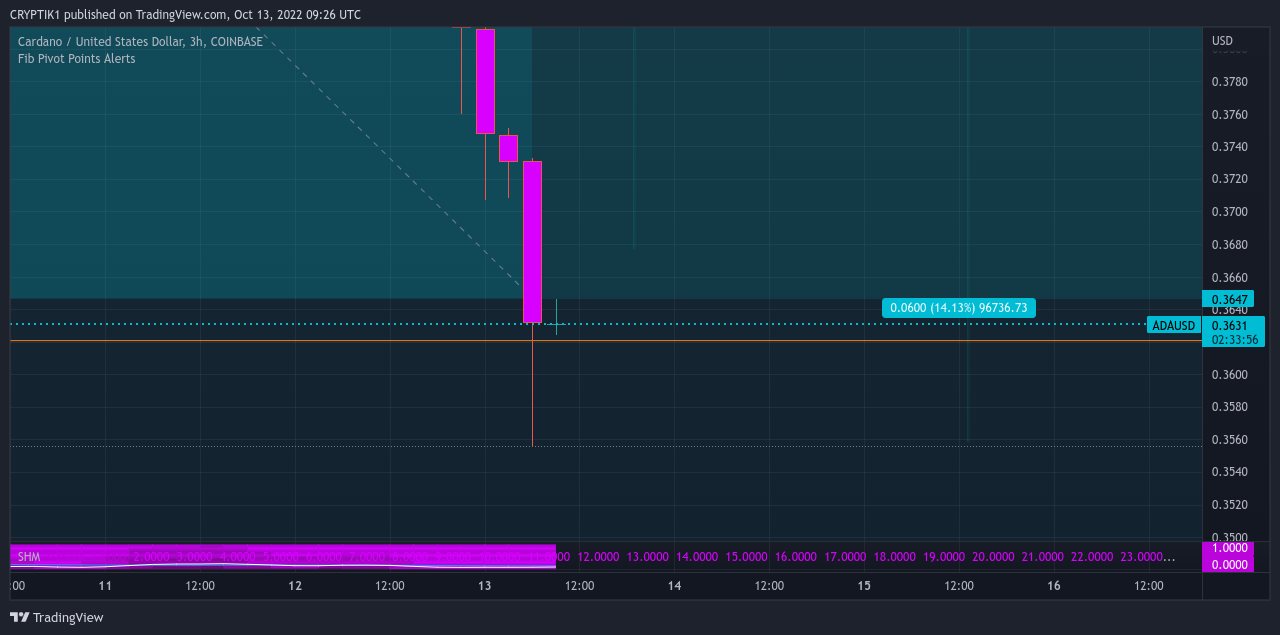This screenshot has height=635, width=1280.
Task: Click the 0.3720 price axis value
Action: (1229, 179)
